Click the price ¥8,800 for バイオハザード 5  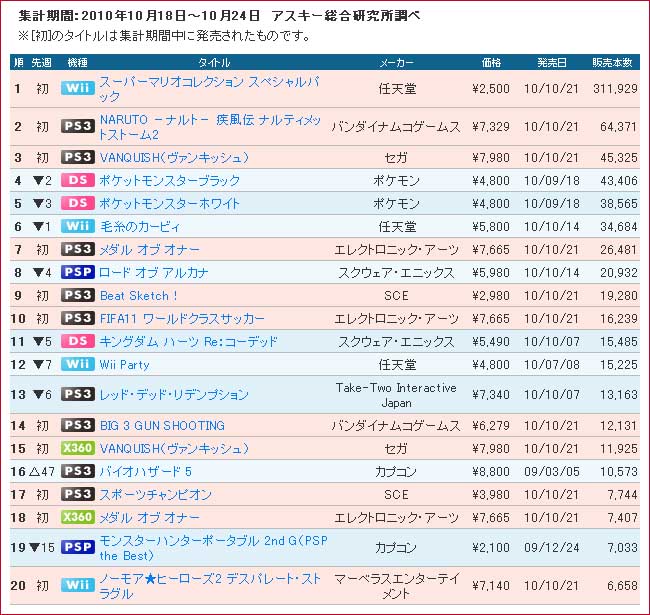491,472
